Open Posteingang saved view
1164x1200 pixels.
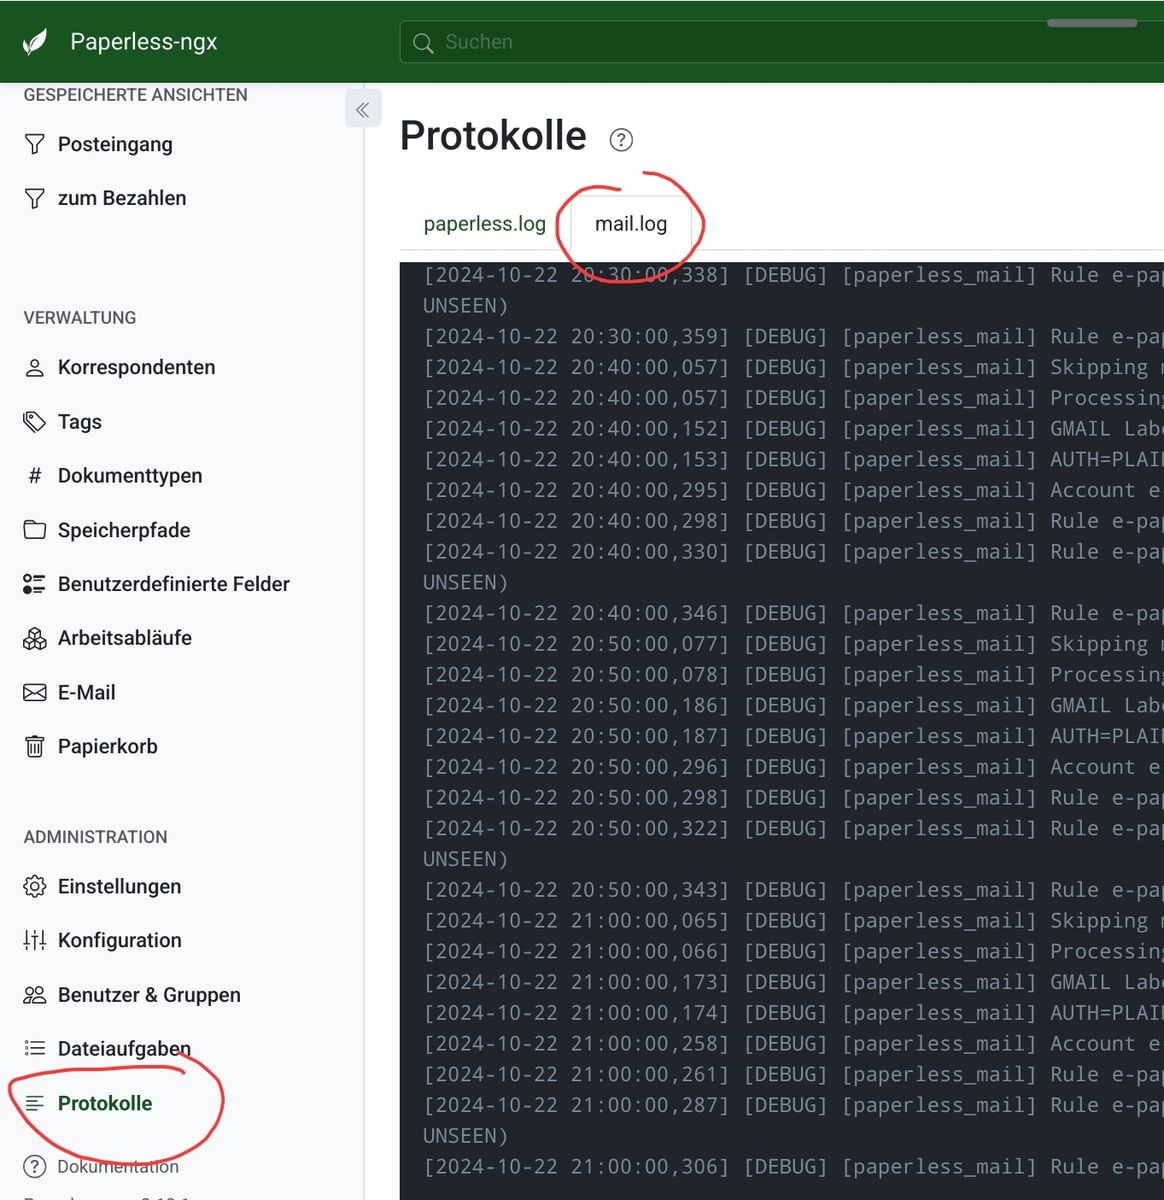pos(115,144)
